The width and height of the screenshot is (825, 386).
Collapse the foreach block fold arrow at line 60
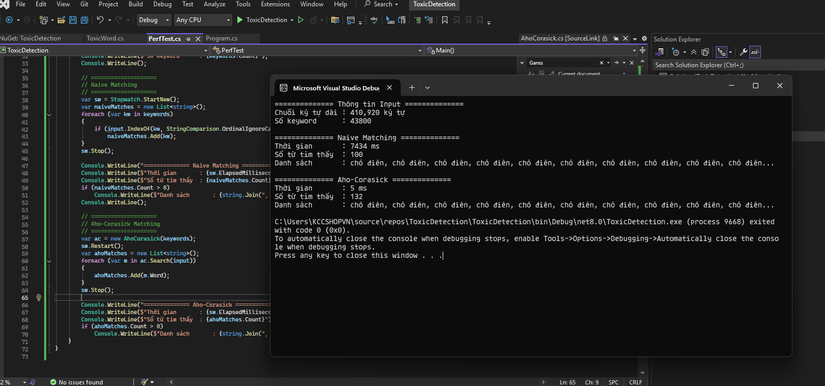tap(48, 260)
